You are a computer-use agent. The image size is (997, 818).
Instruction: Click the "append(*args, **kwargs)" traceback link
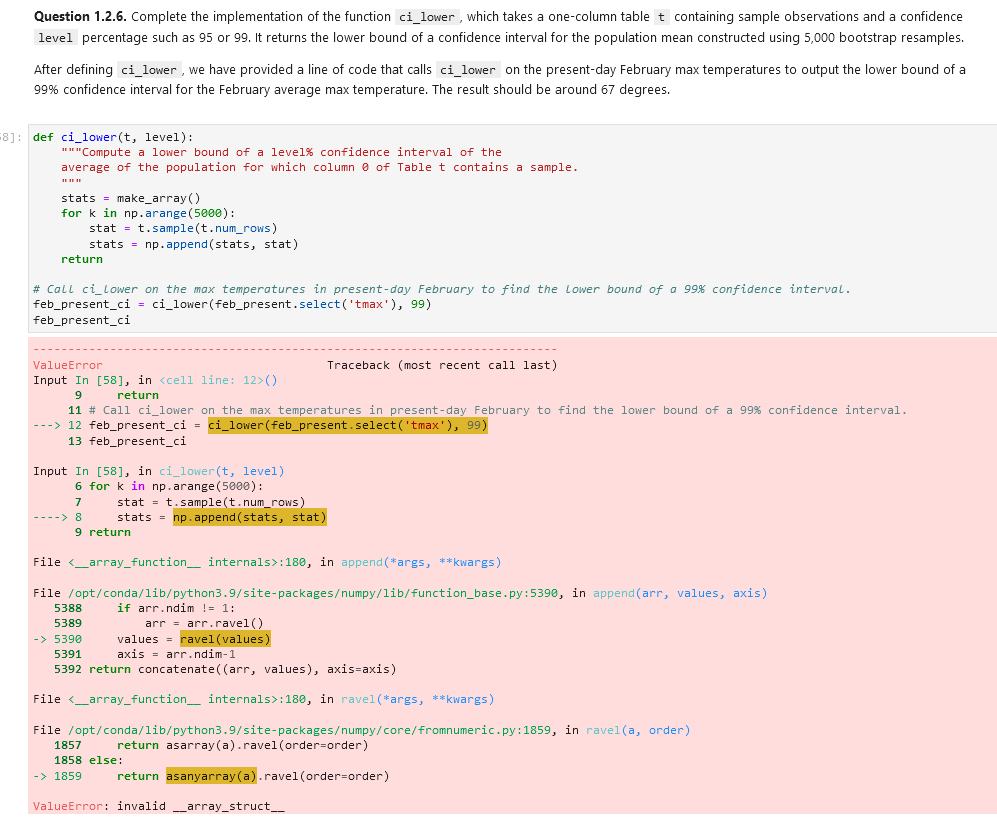point(420,563)
